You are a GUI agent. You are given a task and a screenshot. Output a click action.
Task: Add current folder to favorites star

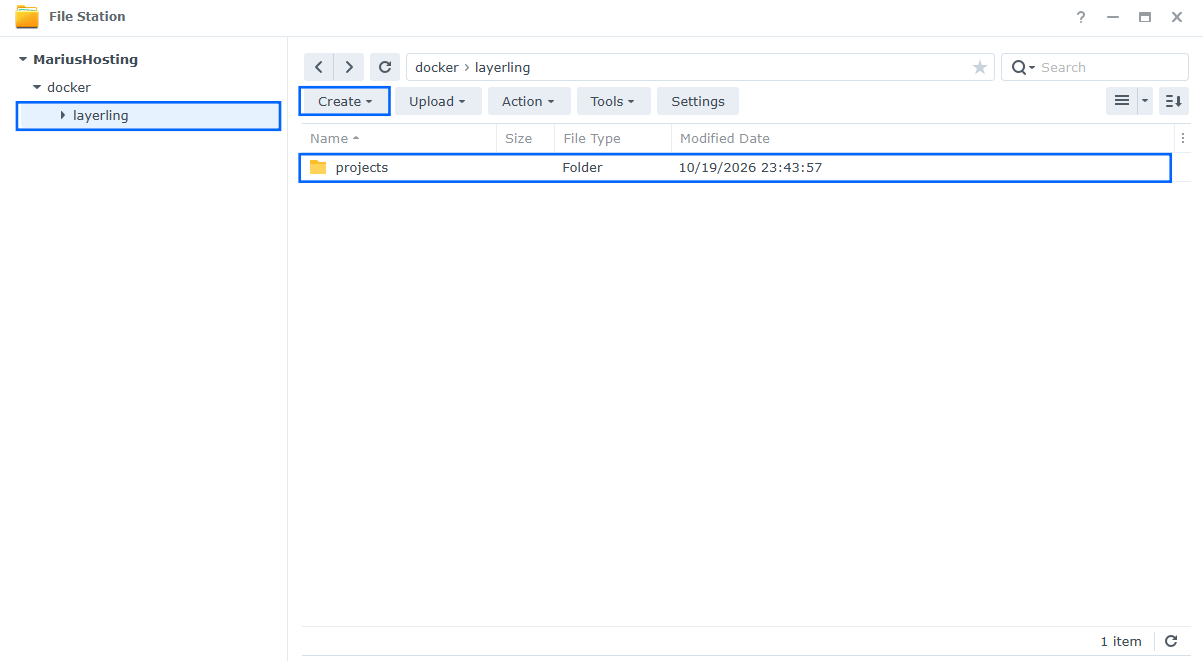[980, 67]
